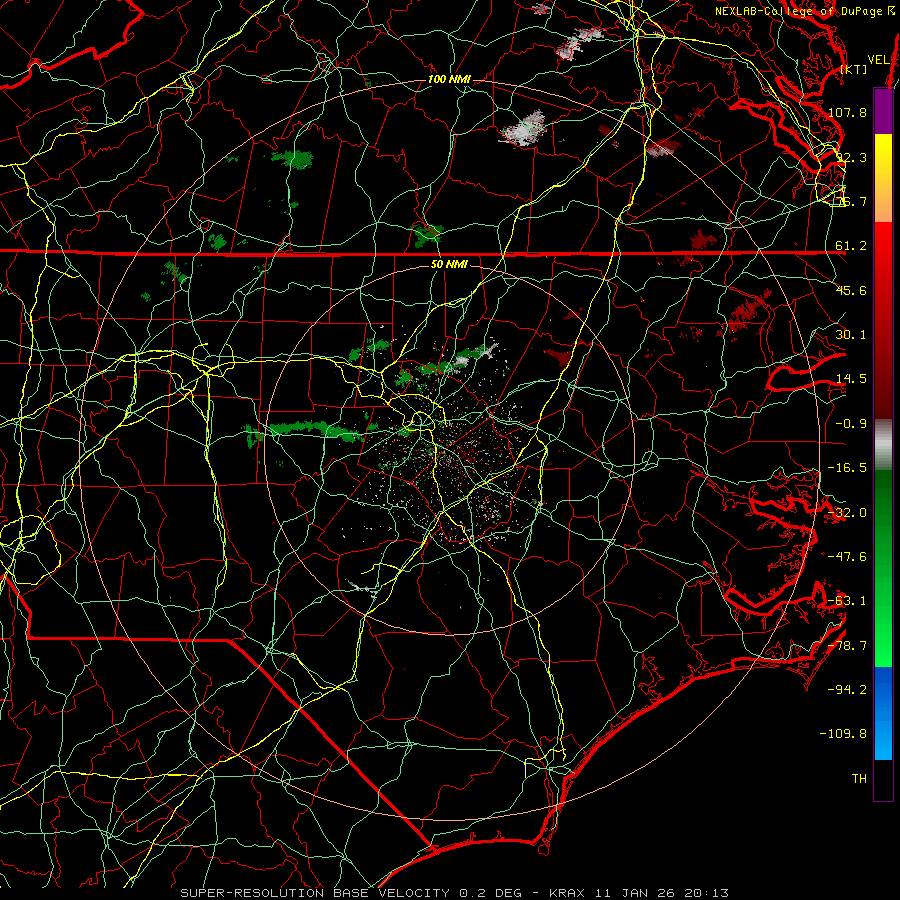Viewport: 900px width, 900px height.
Task: Pick the purple segment of velocity color bar
Action: pos(883,112)
